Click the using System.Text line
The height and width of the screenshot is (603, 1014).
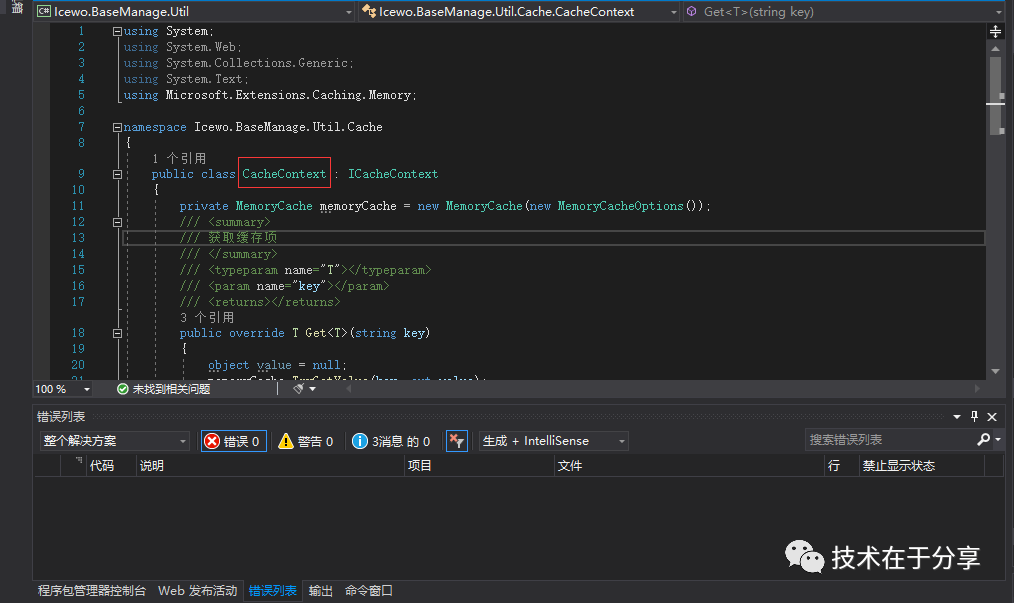pos(186,79)
